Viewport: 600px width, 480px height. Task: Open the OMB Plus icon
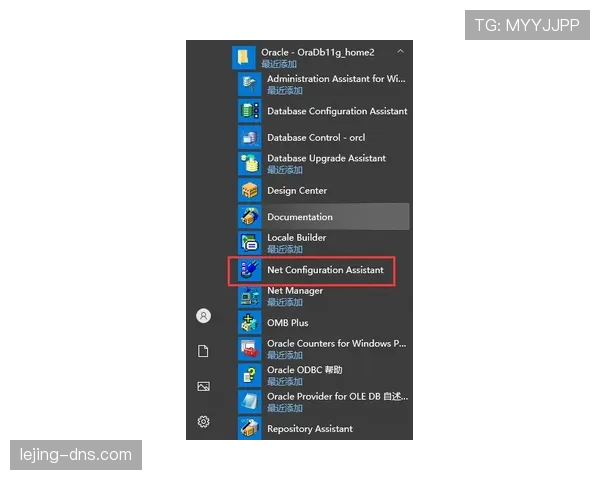pos(249,322)
